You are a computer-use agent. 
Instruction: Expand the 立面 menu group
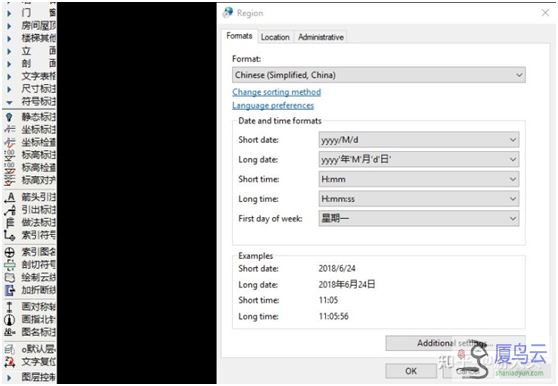9,51
